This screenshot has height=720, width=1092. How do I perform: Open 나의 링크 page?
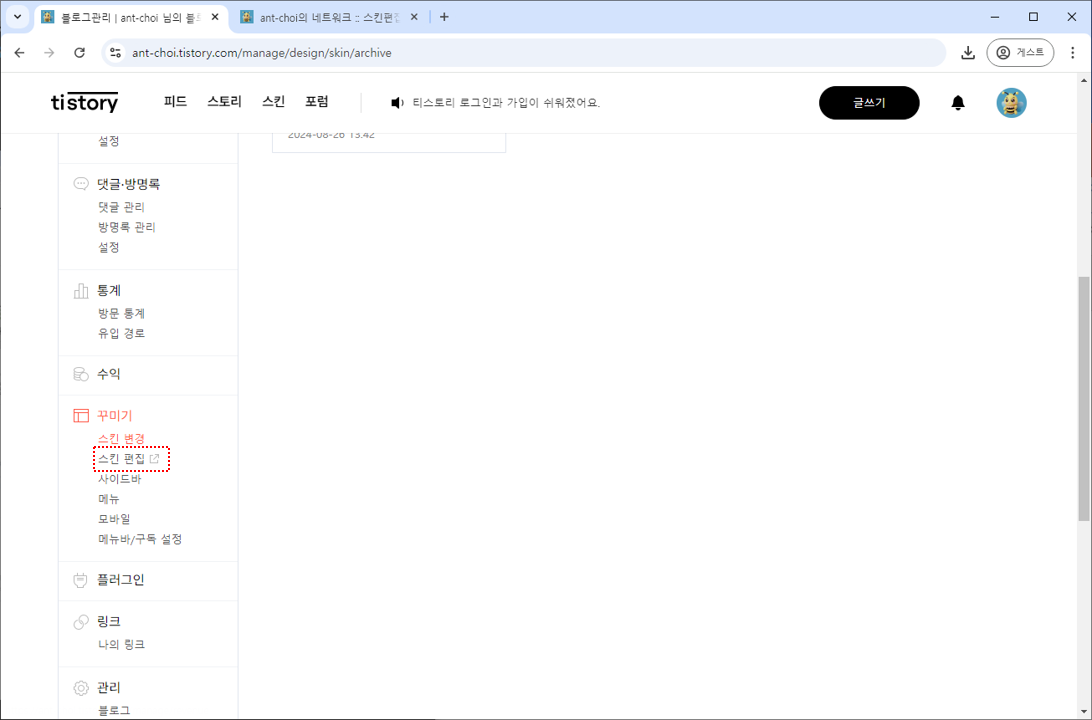121,645
